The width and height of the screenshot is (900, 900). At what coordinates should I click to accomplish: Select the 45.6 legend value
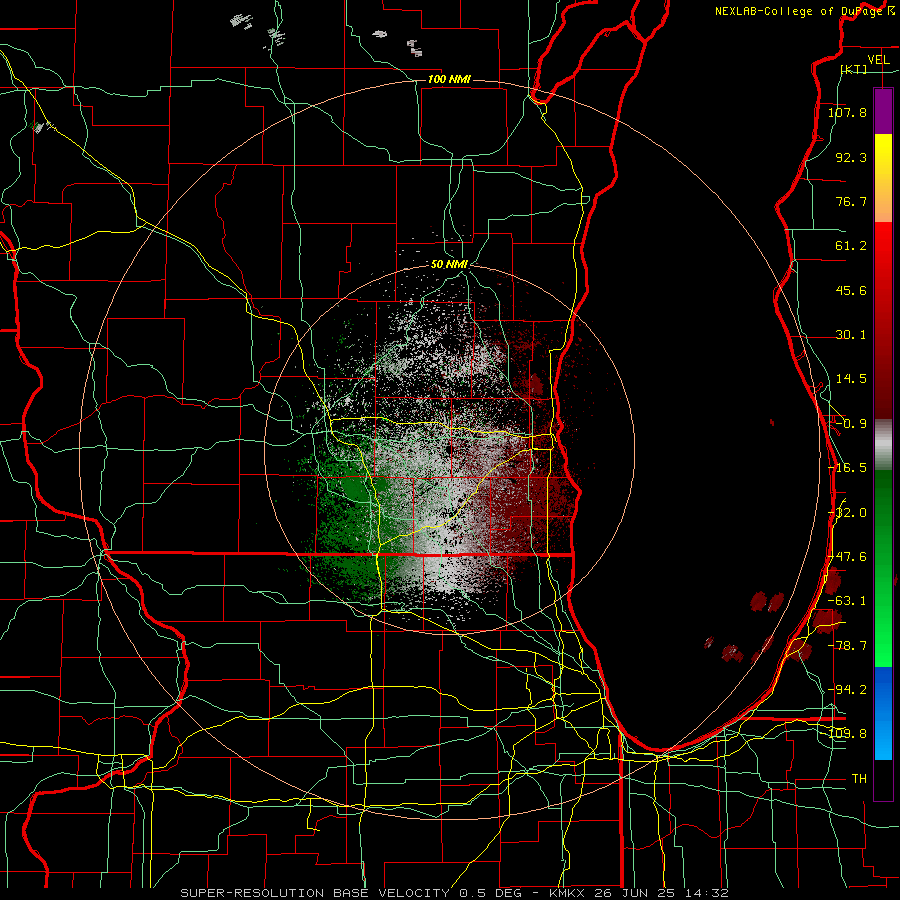point(851,290)
